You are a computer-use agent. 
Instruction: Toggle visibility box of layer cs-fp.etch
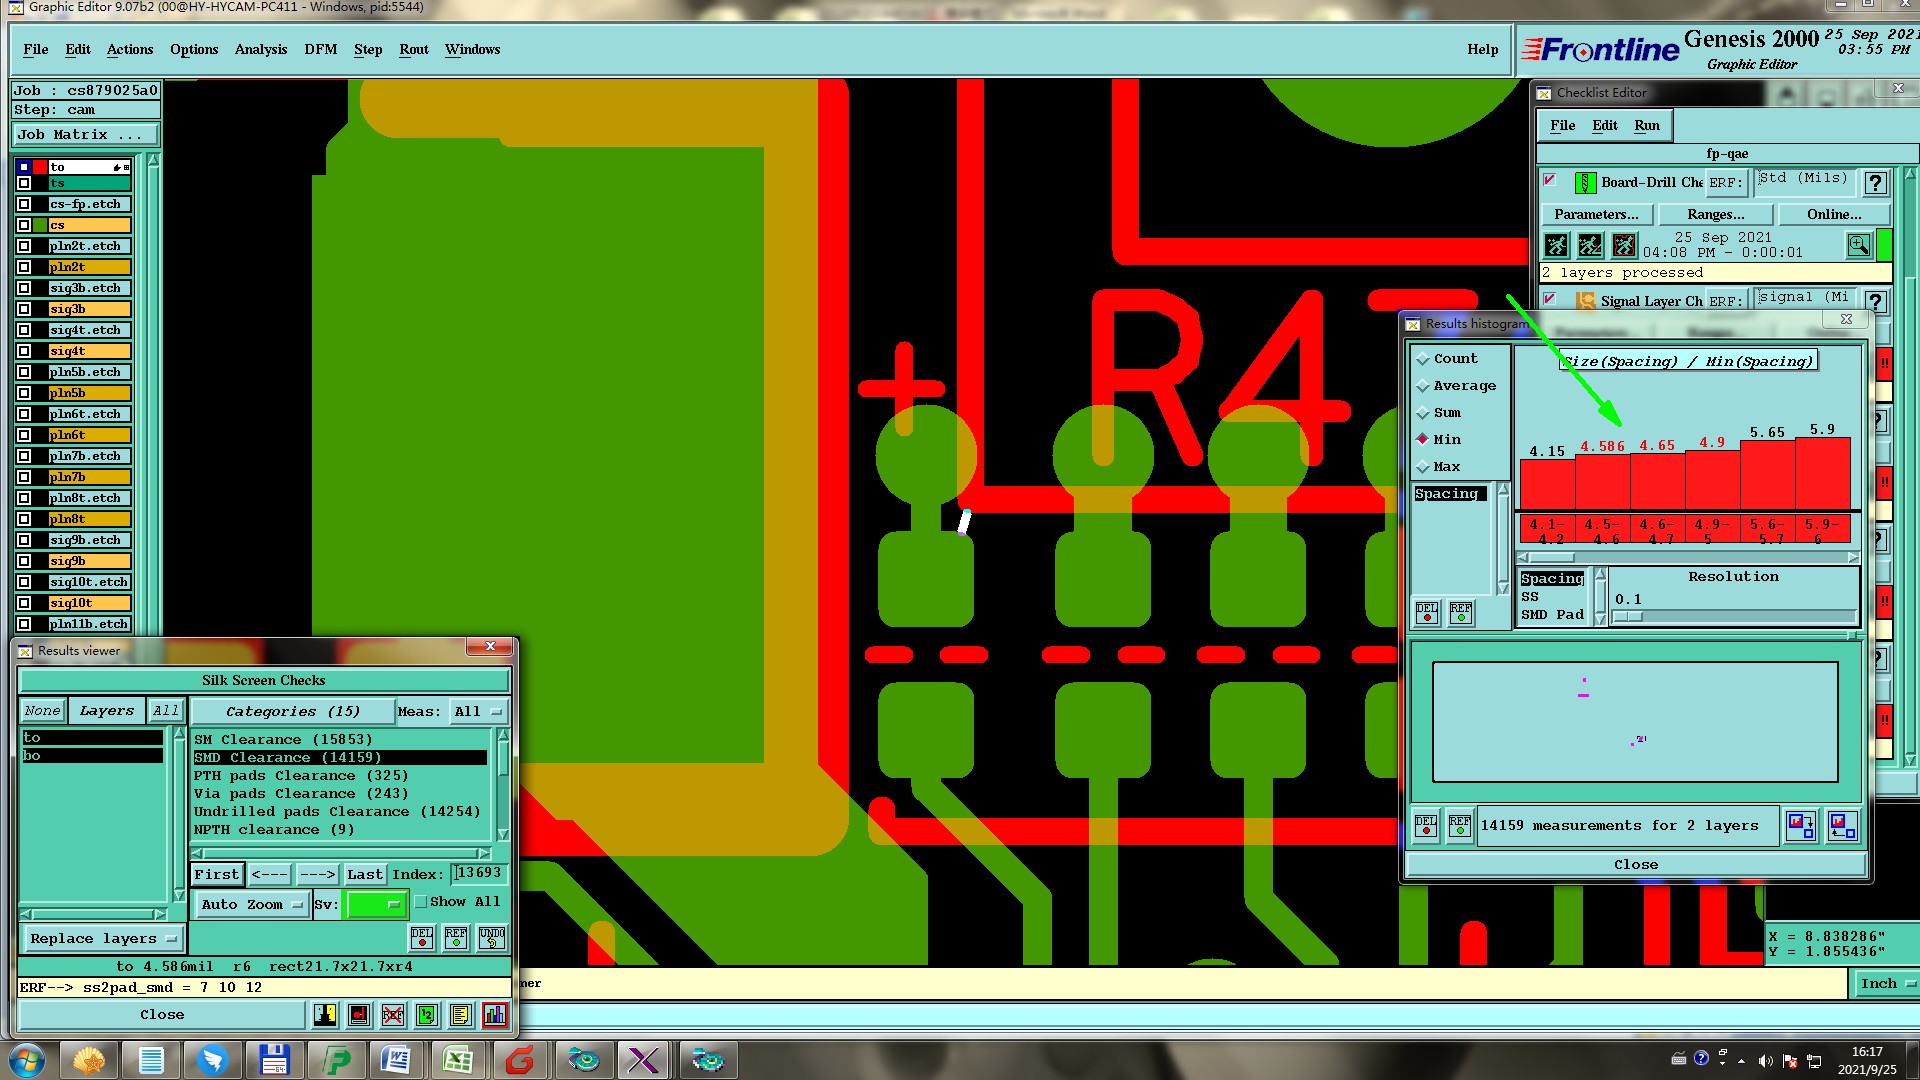(x=24, y=204)
